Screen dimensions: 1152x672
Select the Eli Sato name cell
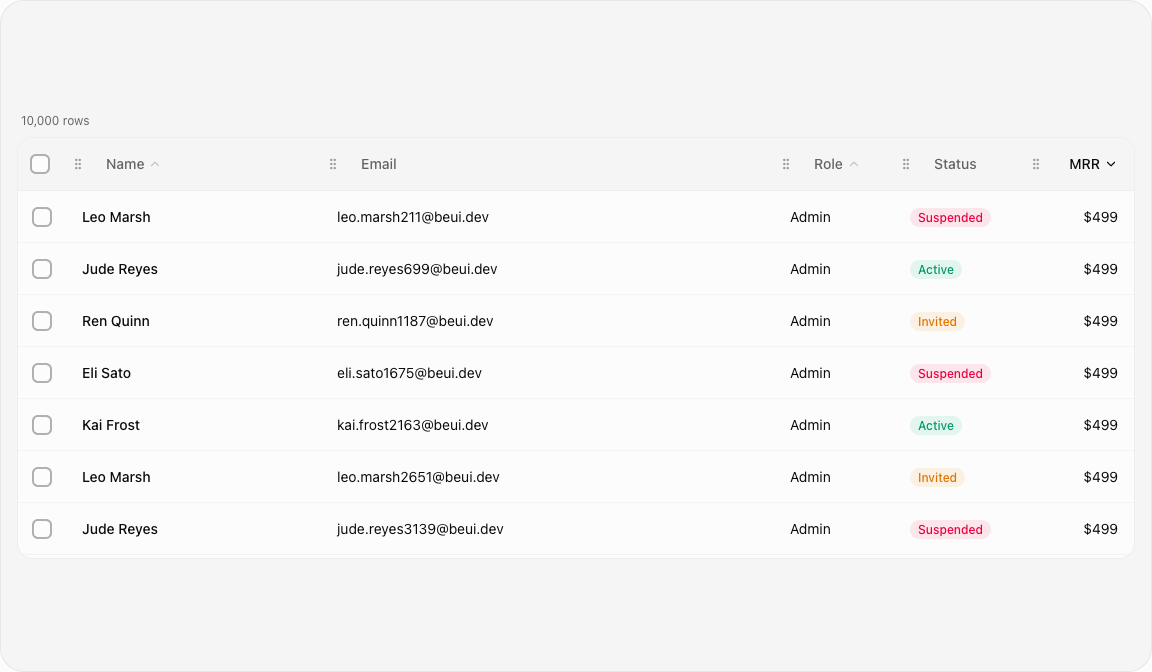[x=107, y=373]
